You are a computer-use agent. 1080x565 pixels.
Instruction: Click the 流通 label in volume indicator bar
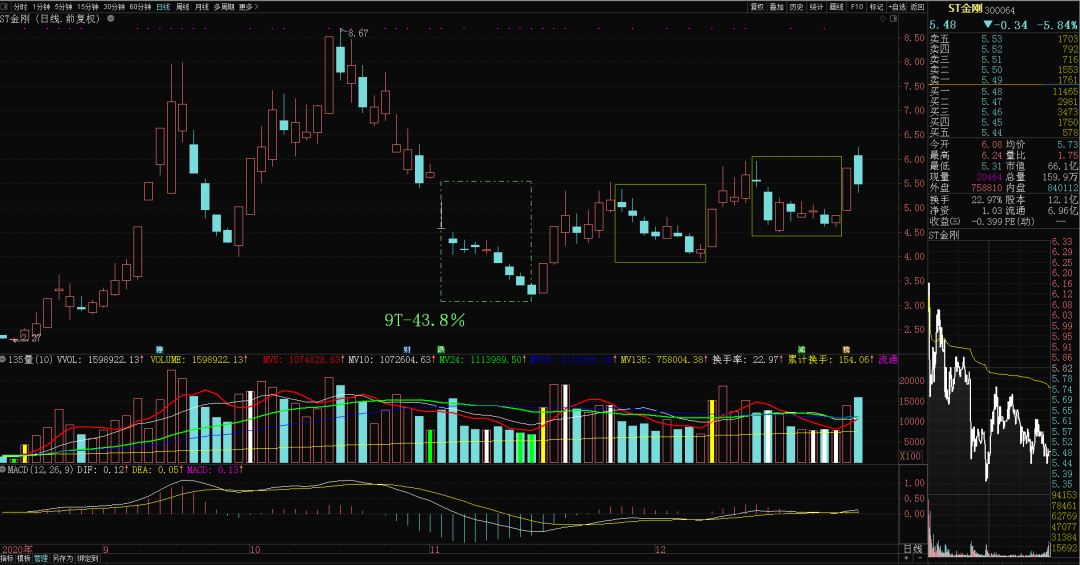click(x=888, y=360)
